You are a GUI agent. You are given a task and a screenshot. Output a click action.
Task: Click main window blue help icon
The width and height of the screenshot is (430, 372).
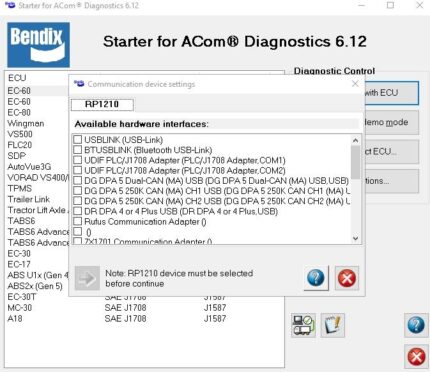416,325
